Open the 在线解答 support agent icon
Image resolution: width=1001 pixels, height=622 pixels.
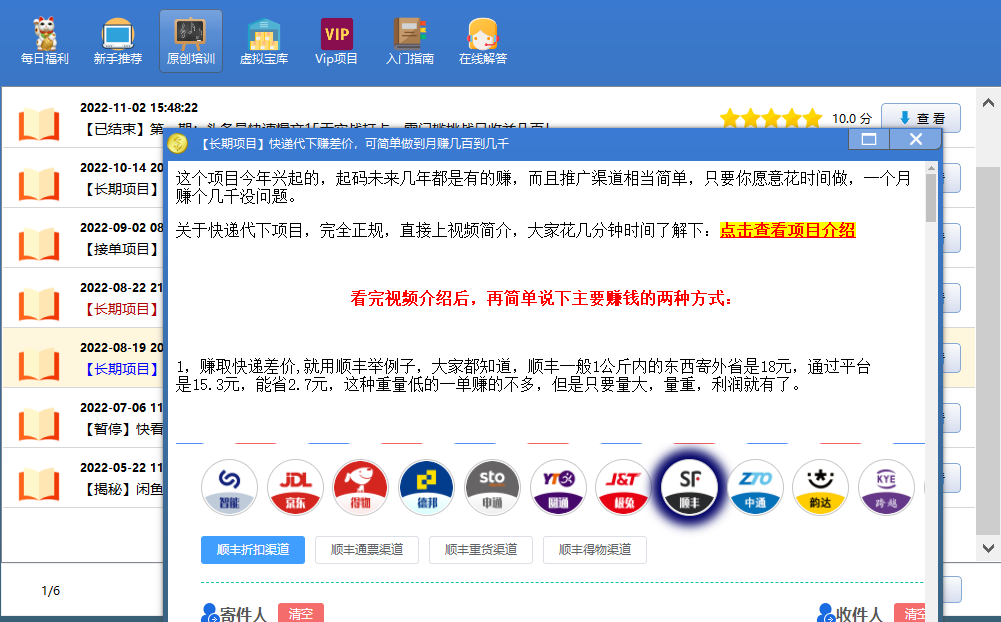click(x=483, y=34)
